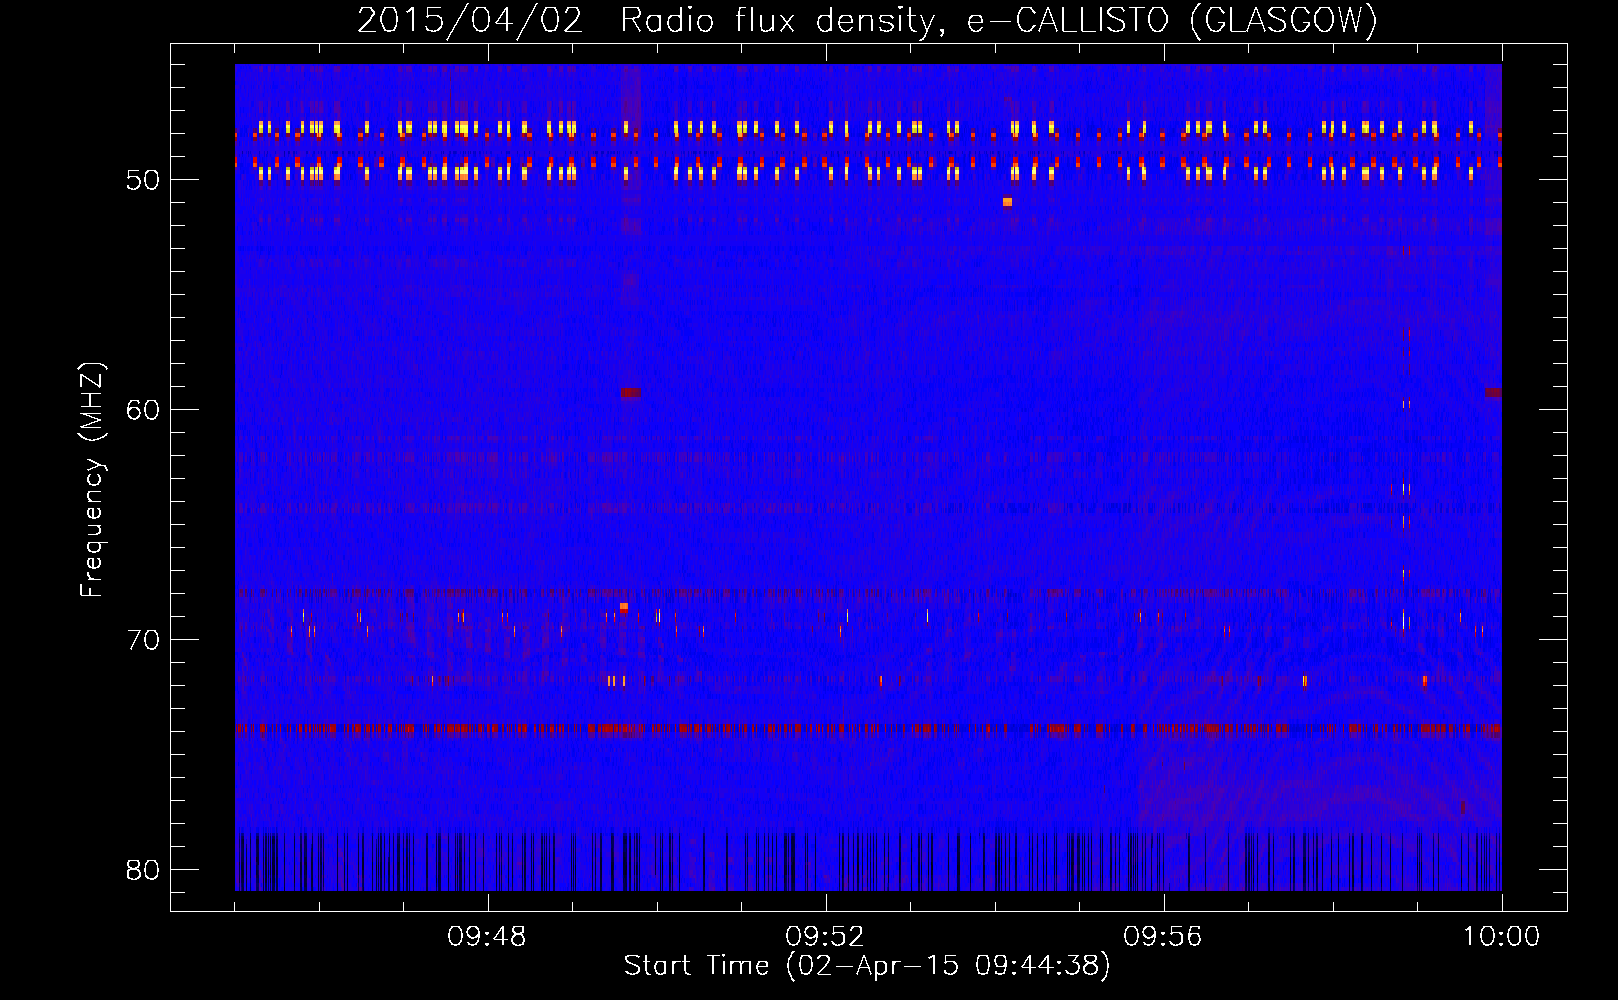This screenshot has width=1618, height=1000.
Task: Click the 70 frequency tick label
Action: pos(143,640)
